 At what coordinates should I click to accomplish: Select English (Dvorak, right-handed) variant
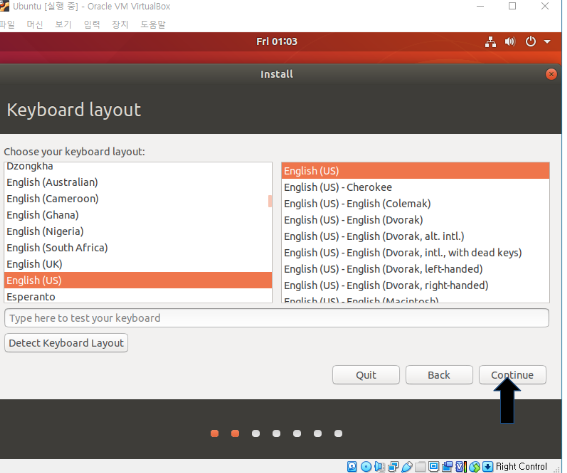[x=415, y=285]
